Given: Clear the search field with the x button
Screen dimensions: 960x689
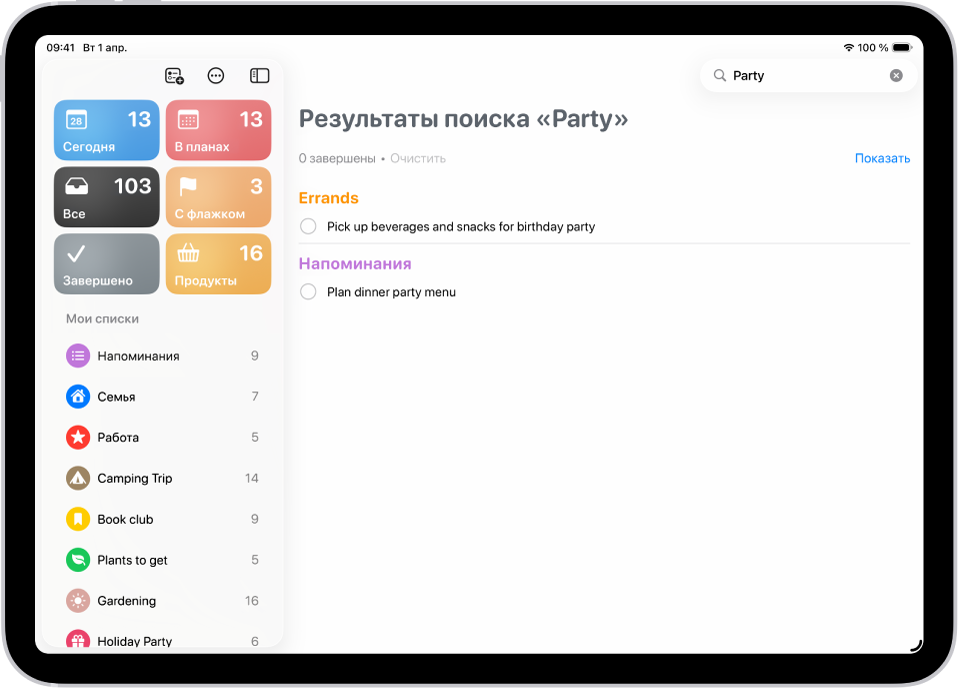Looking at the screenshot, I should [896, 75].
